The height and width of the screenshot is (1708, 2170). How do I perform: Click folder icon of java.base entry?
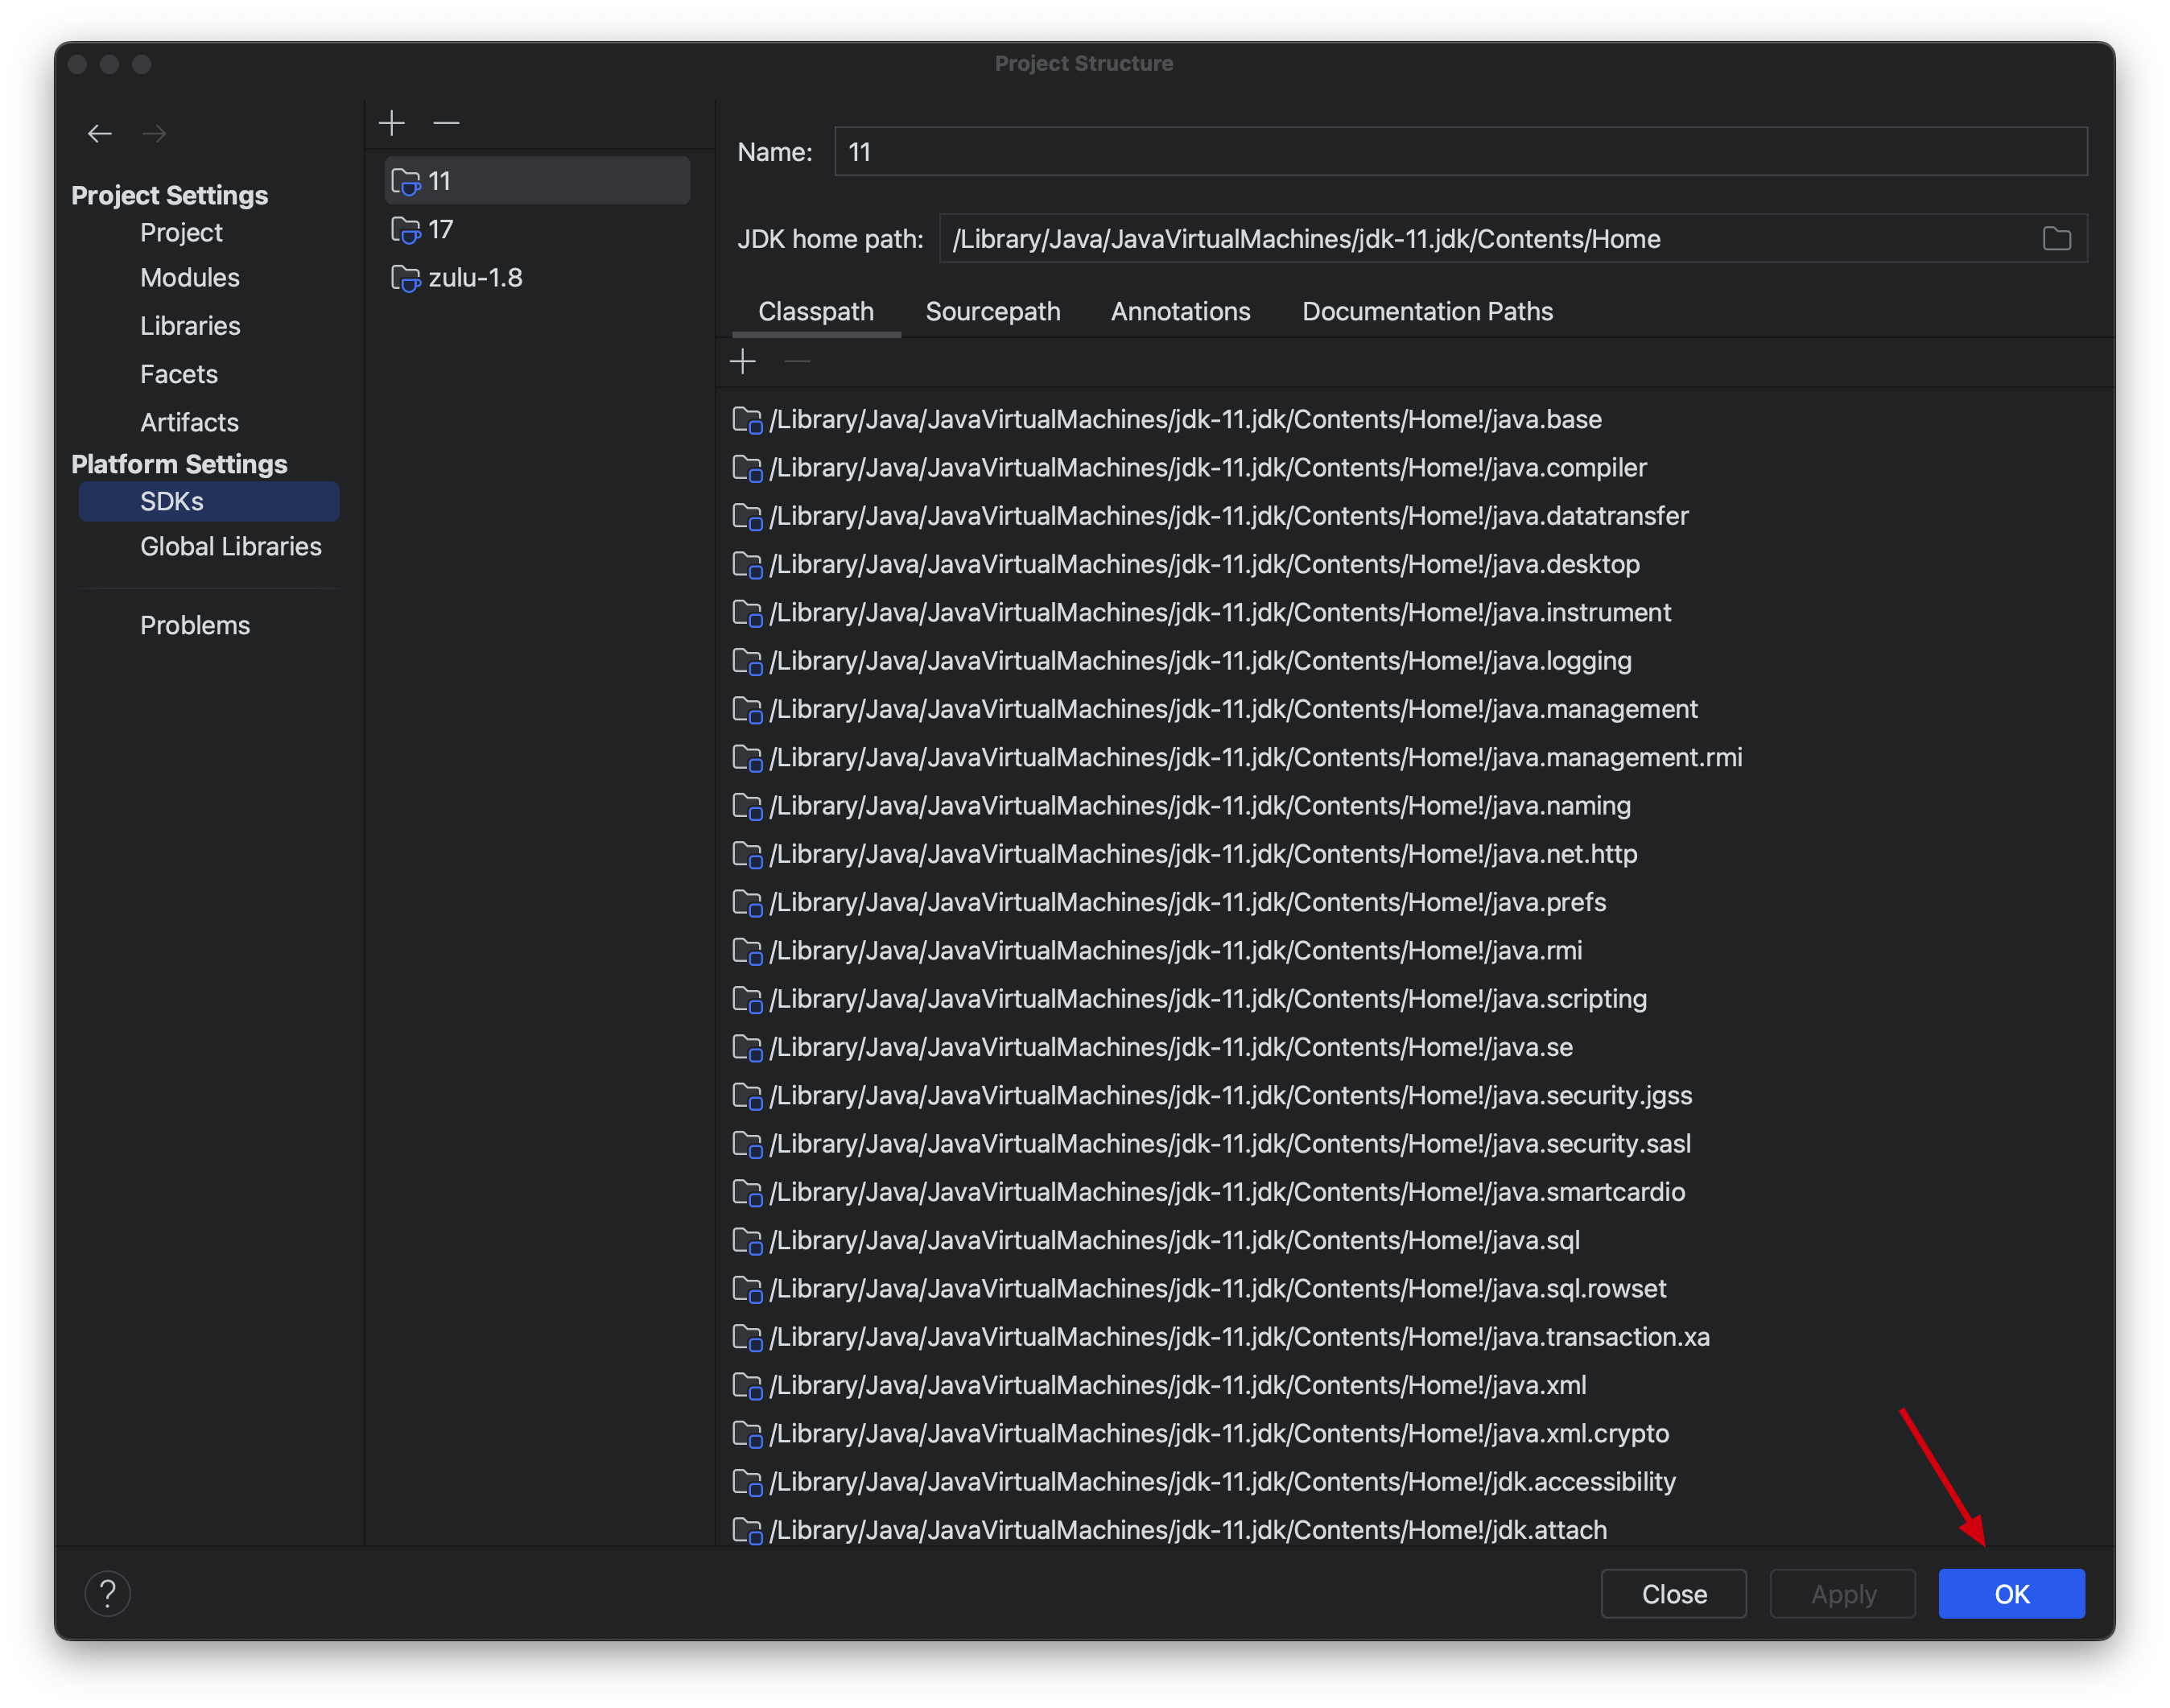(x=747, y=420)
